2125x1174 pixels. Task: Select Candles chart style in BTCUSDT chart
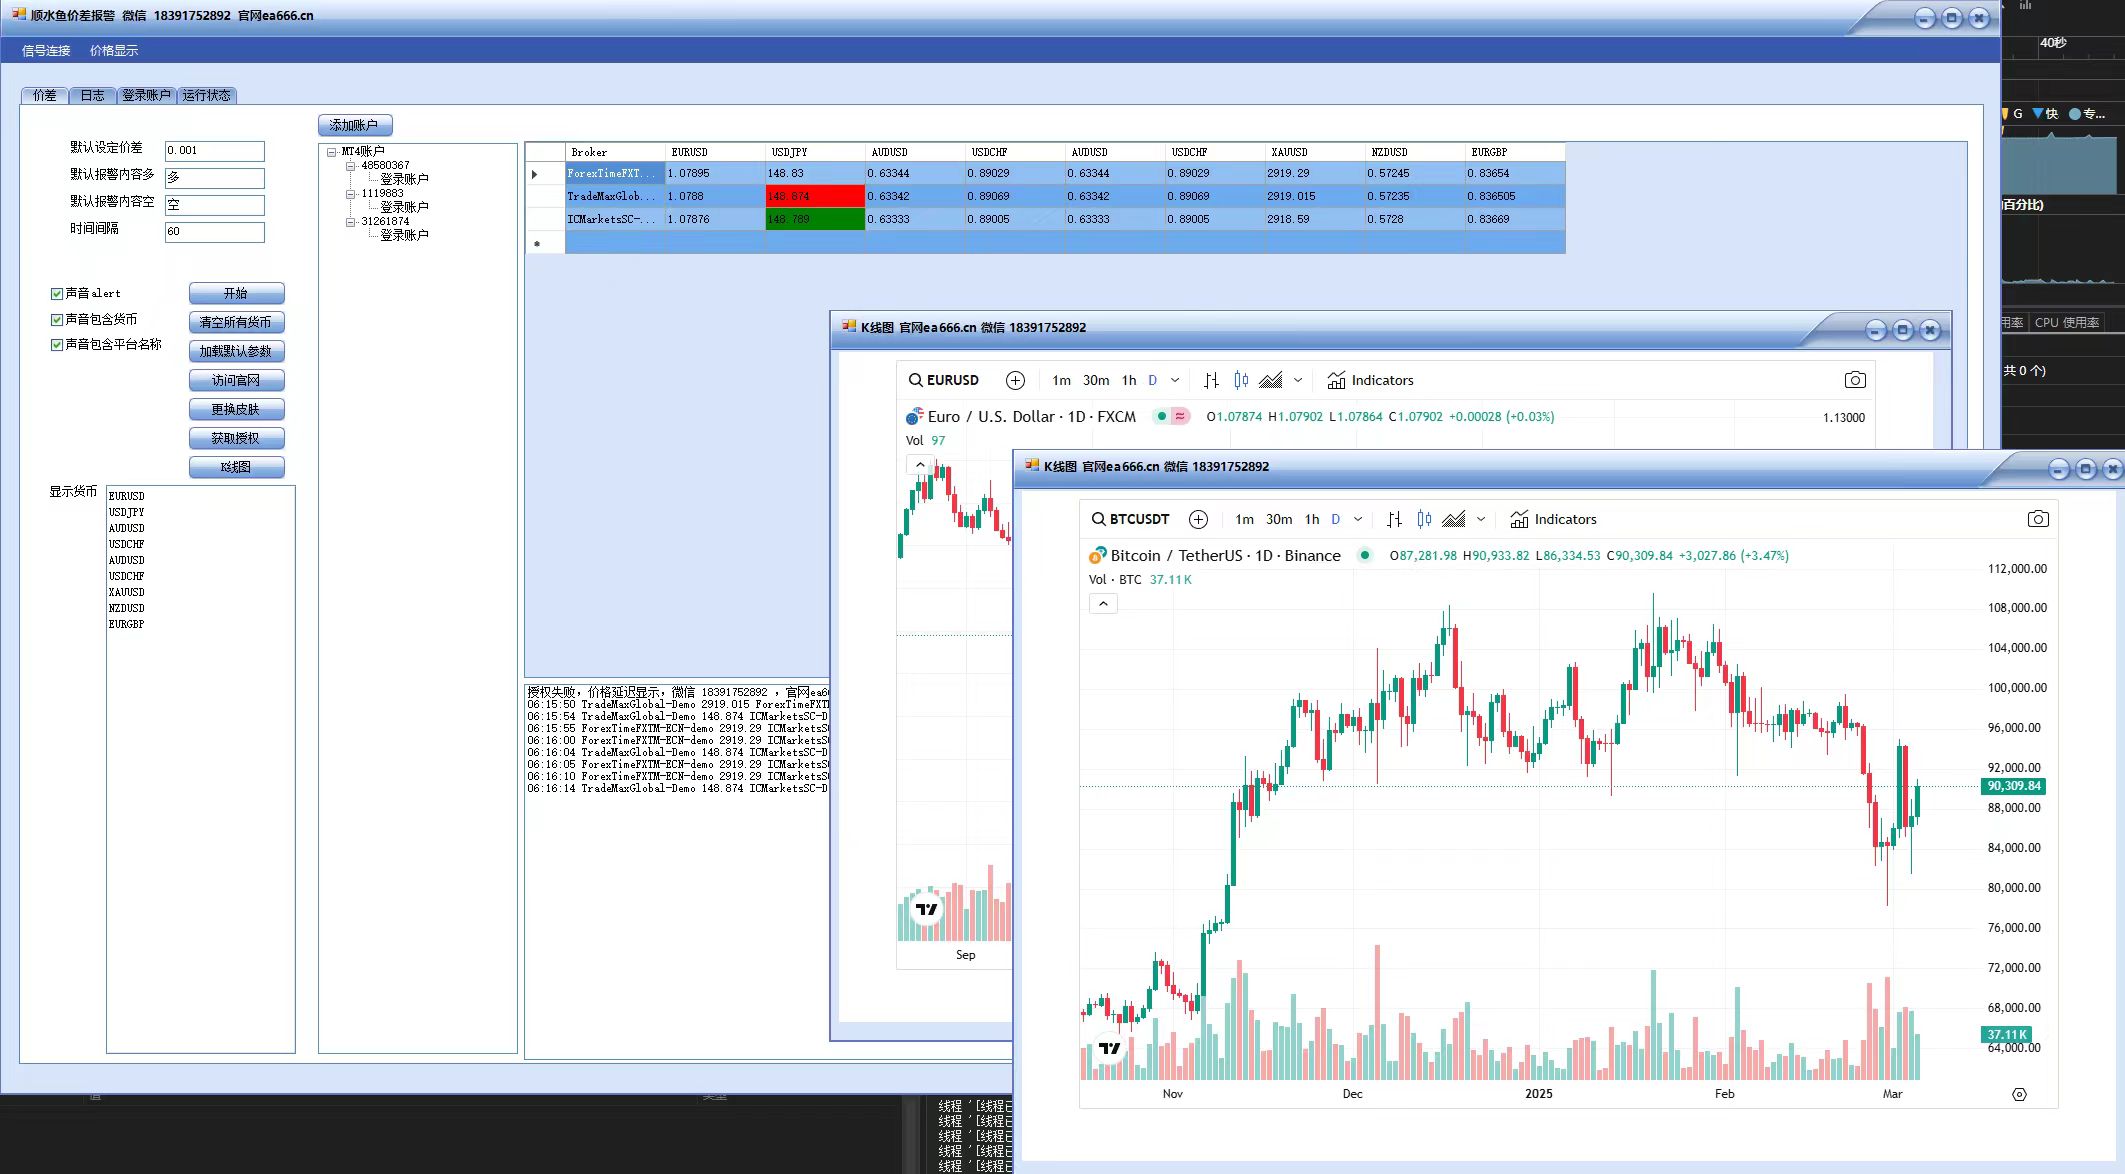(1424, 519)
